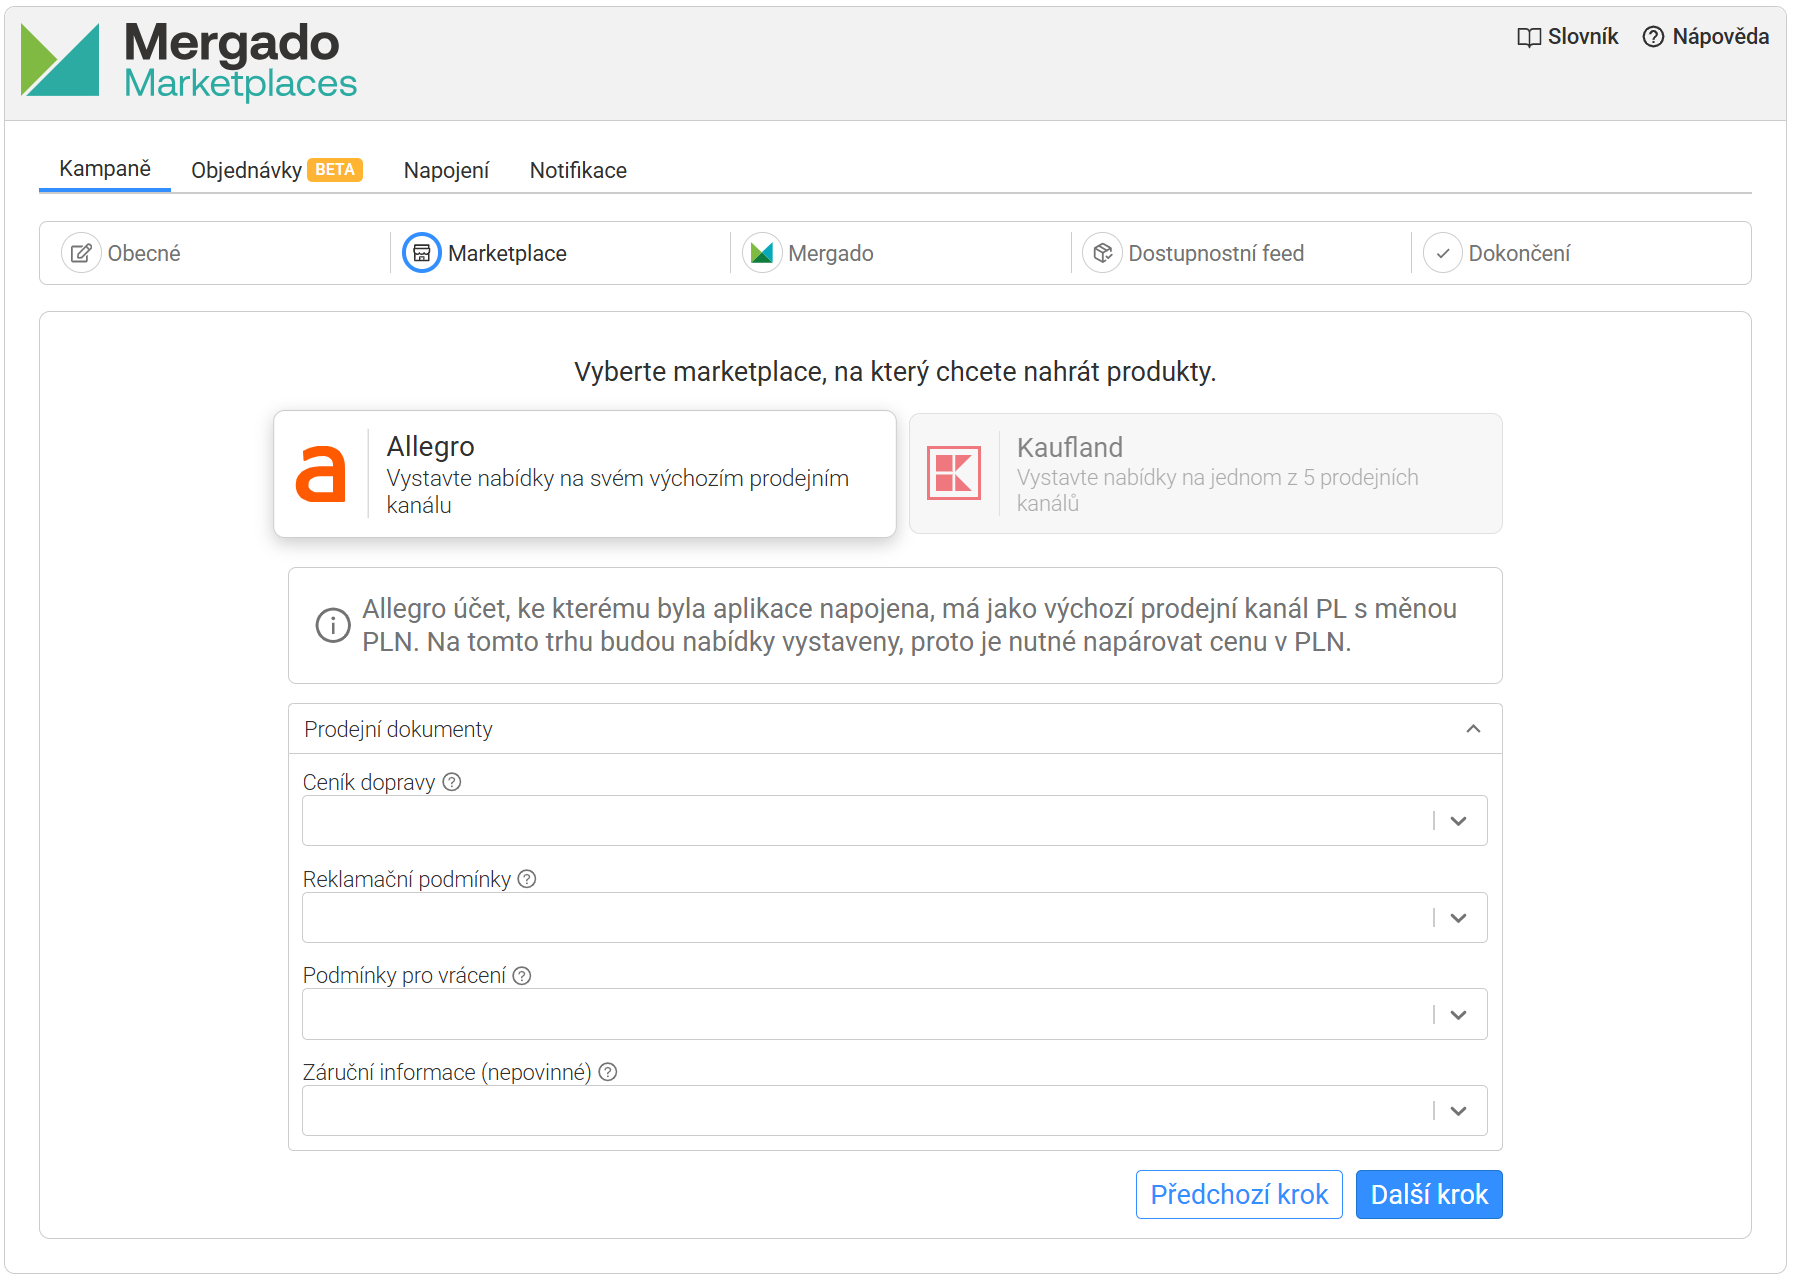The image size is (1794, 1281).
Task: Click the Další krok button
Action: click(x=1429, y=1194)
